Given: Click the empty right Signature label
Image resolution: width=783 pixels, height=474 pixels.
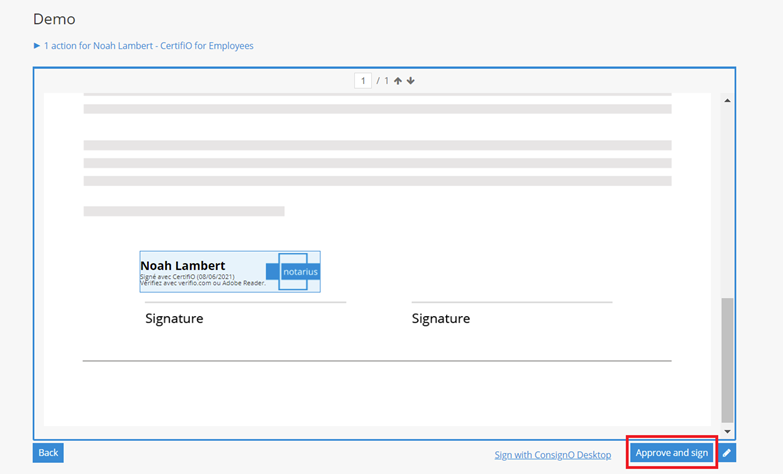Looking at the screenshot, I should pyautogui.click(x=440, y=319).
